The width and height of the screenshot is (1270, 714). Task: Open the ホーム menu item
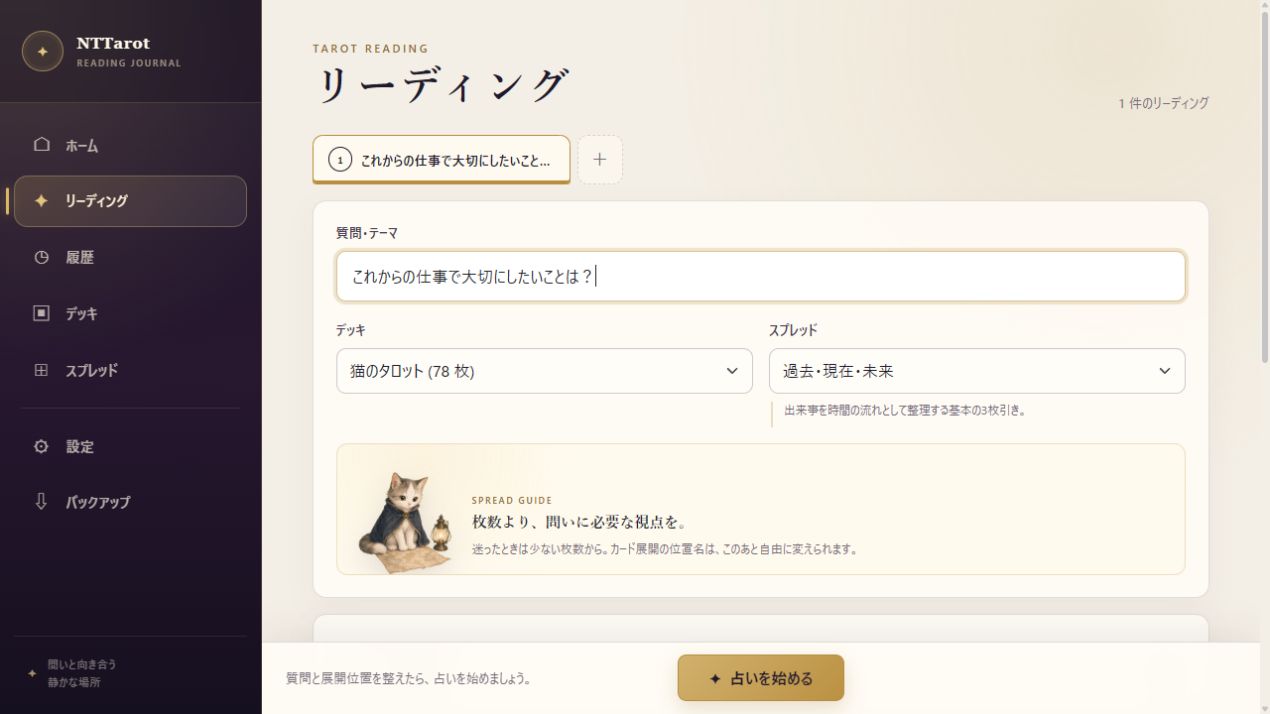(x=130, y=145)
